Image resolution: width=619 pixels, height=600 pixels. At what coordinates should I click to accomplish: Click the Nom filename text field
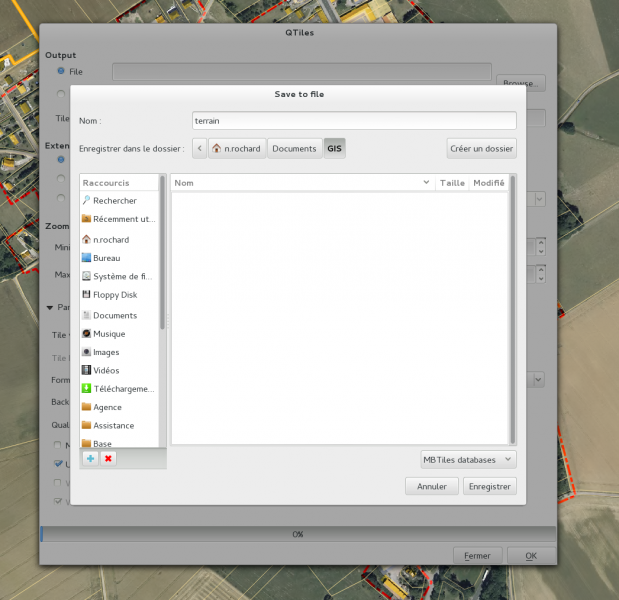[x=352, y=120]
